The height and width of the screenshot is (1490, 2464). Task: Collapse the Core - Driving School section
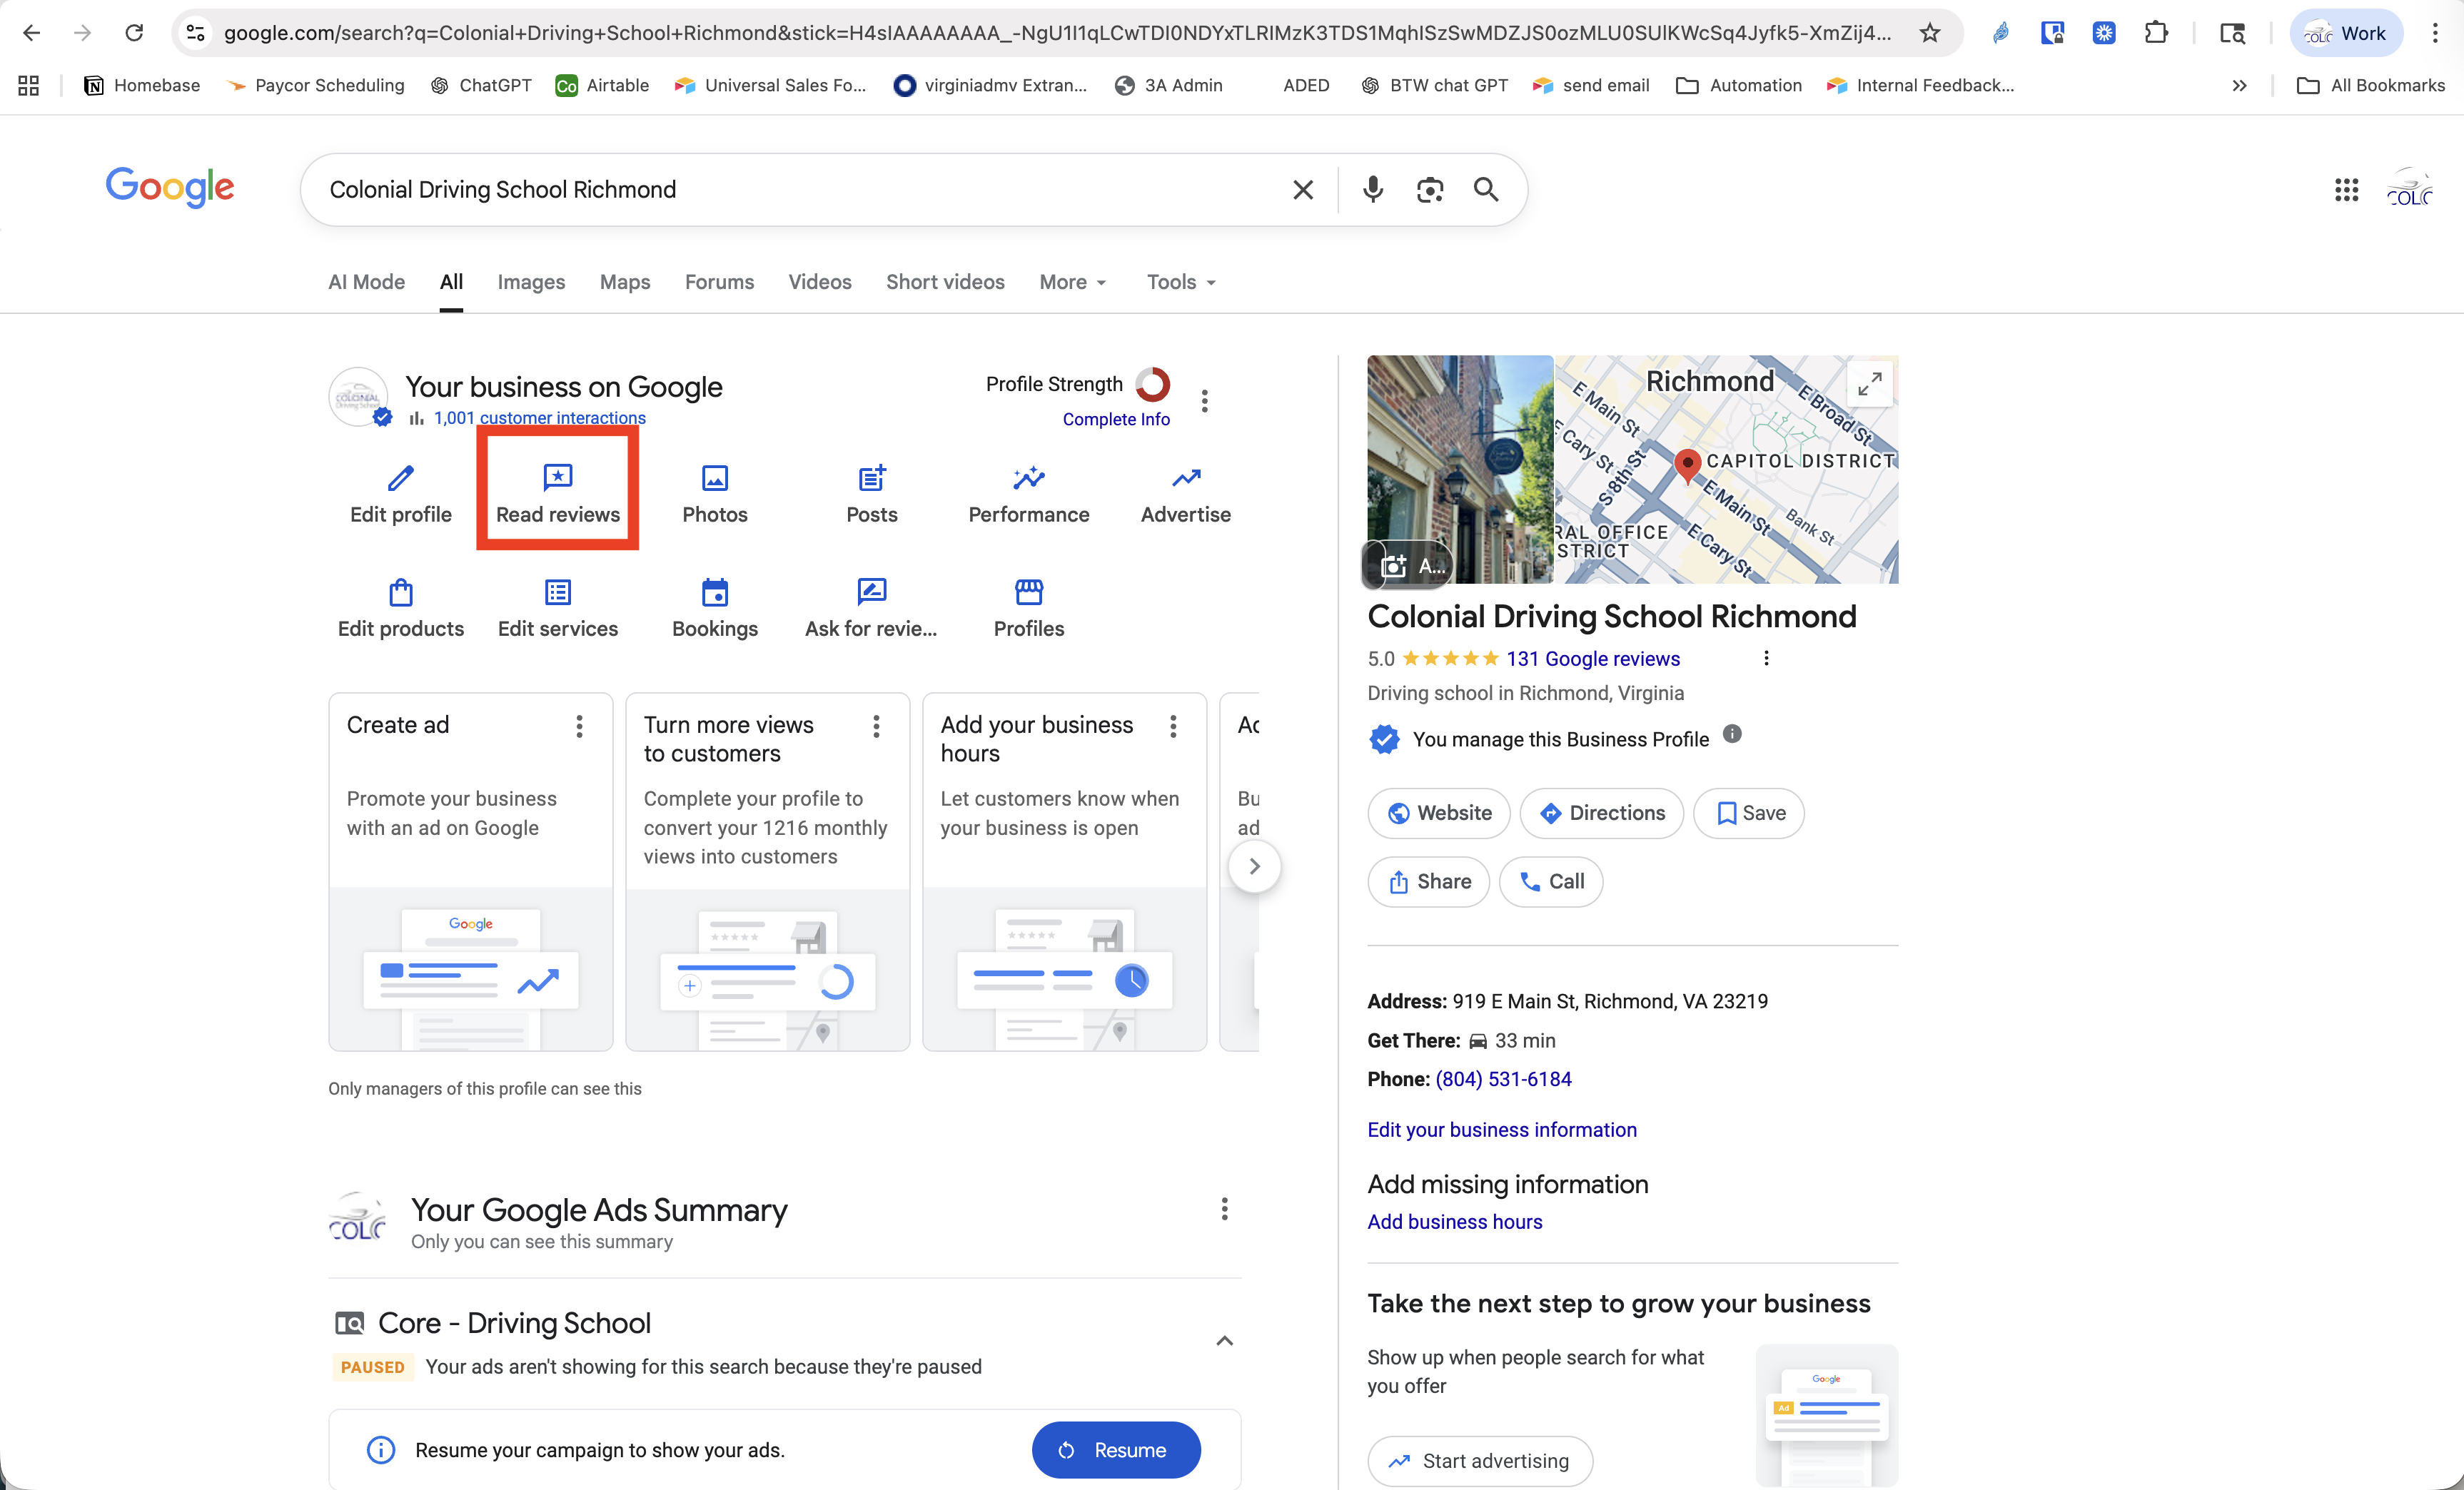pos(1224,1340)
